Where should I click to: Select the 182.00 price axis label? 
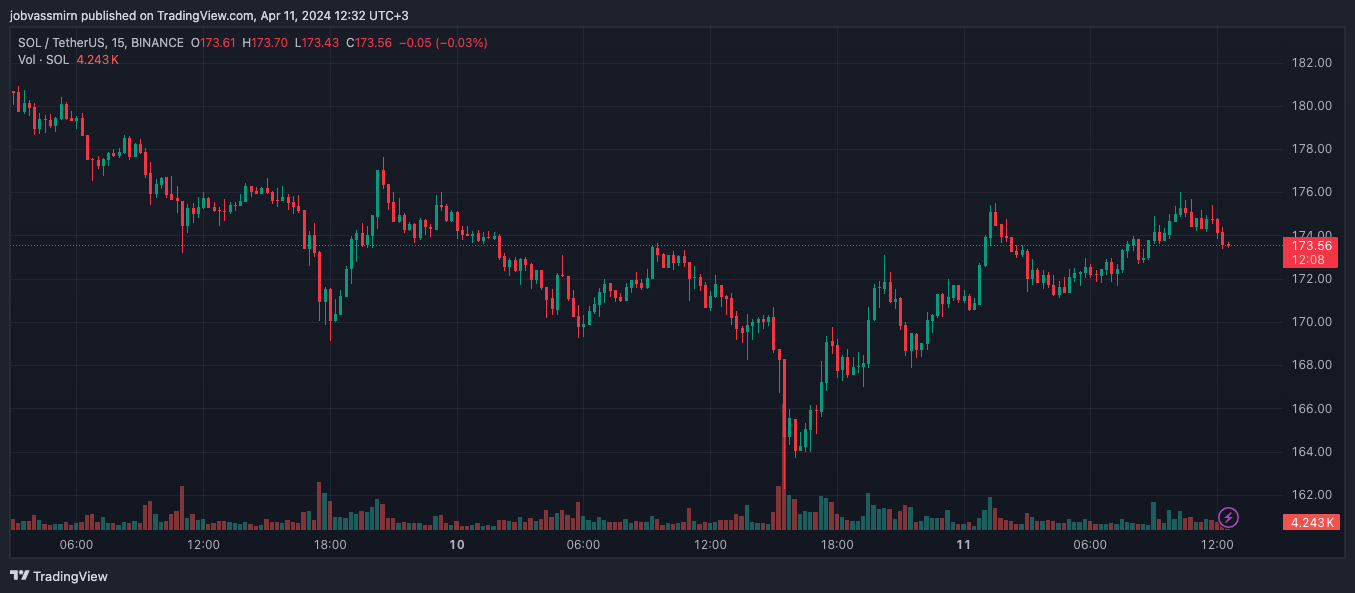[1311, 62]
